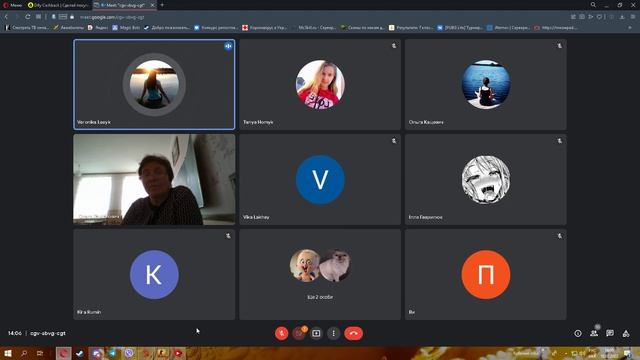
Task: Leave the call with the red hang-up button
Action: coord(353,333)
